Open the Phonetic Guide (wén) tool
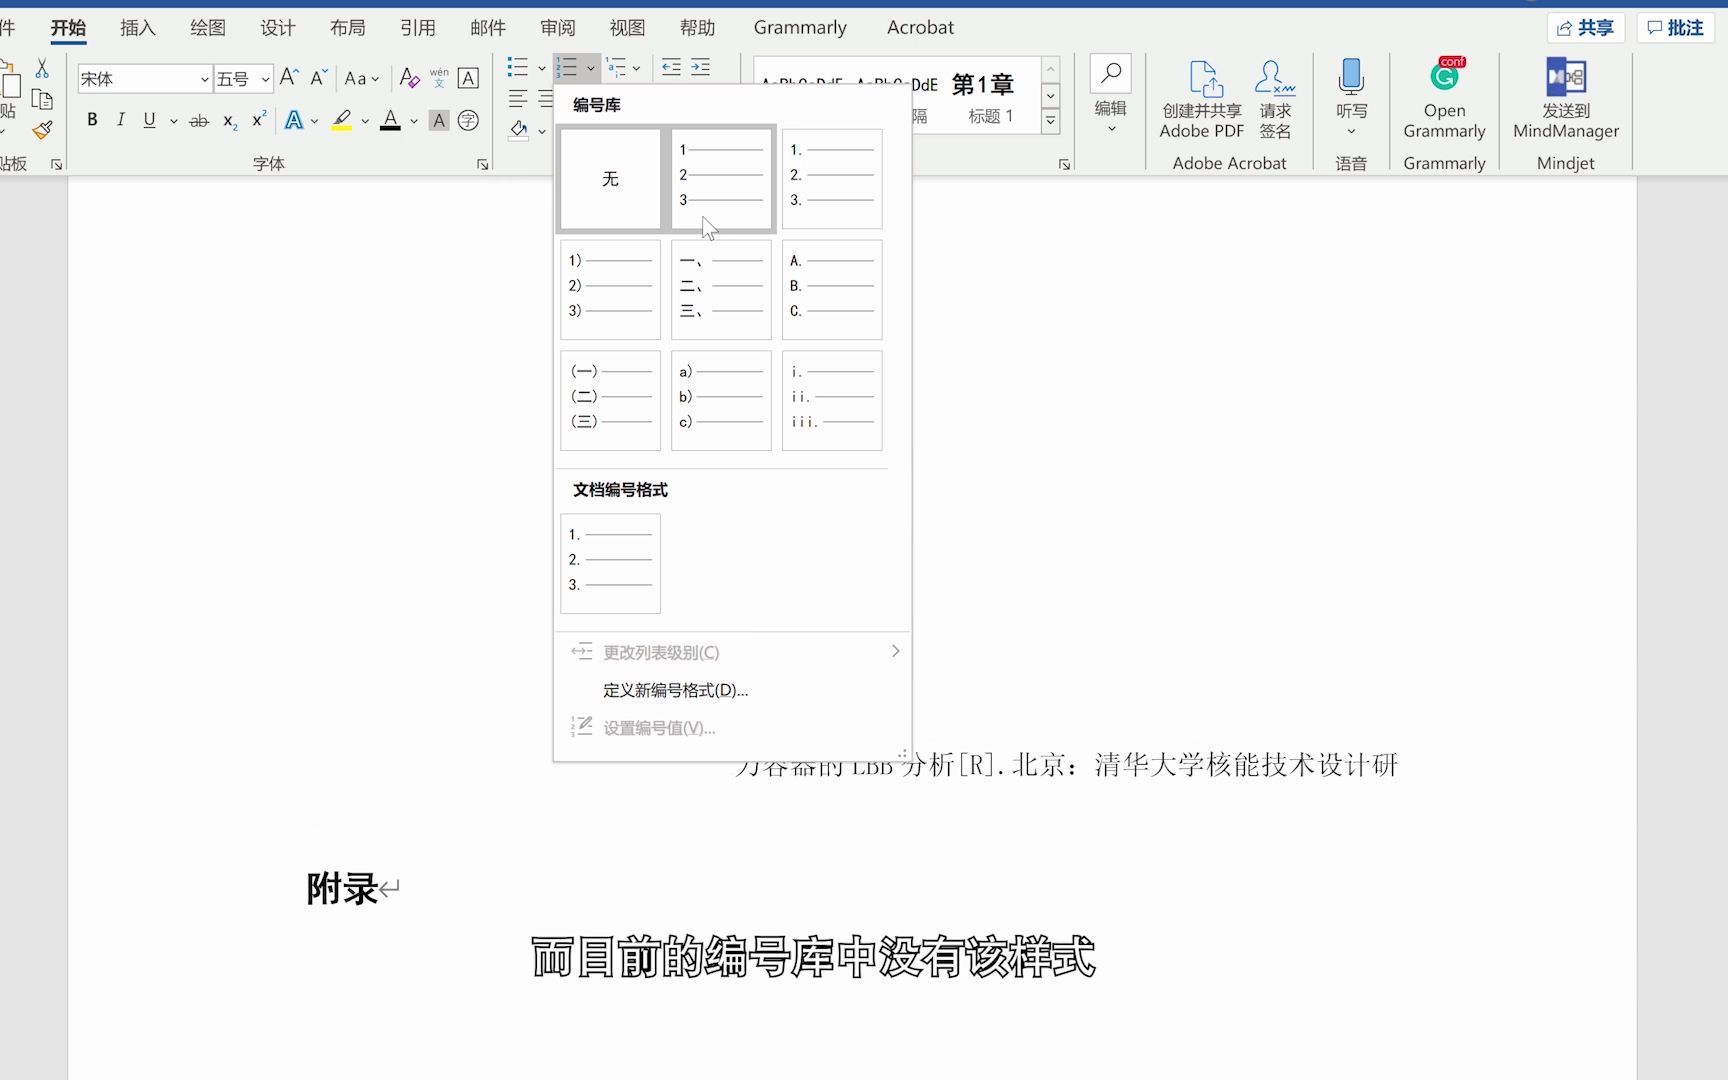This screenshot has width=1728, height=1080. click(x=439, y=78)
